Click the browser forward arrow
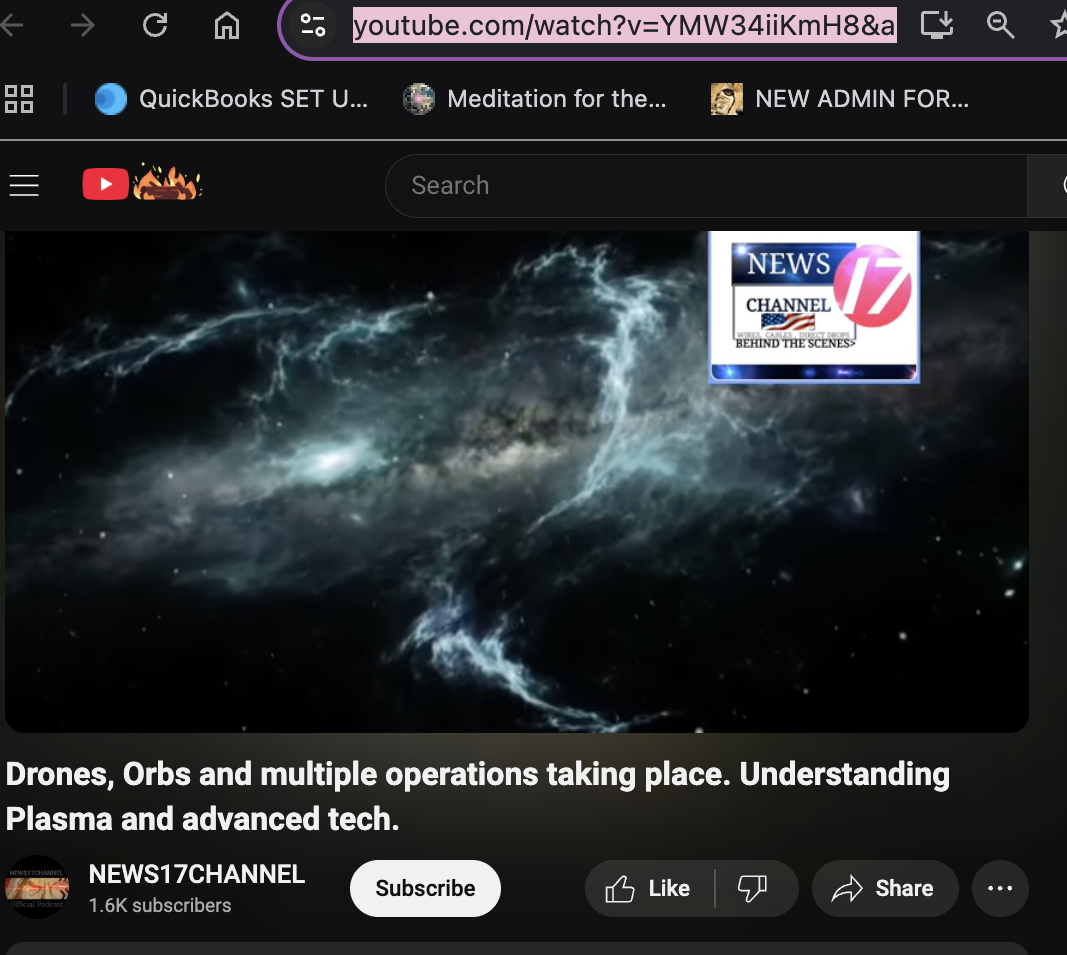Image resolution: width=1067 pixels, height=955 pixels. [83, 26]
